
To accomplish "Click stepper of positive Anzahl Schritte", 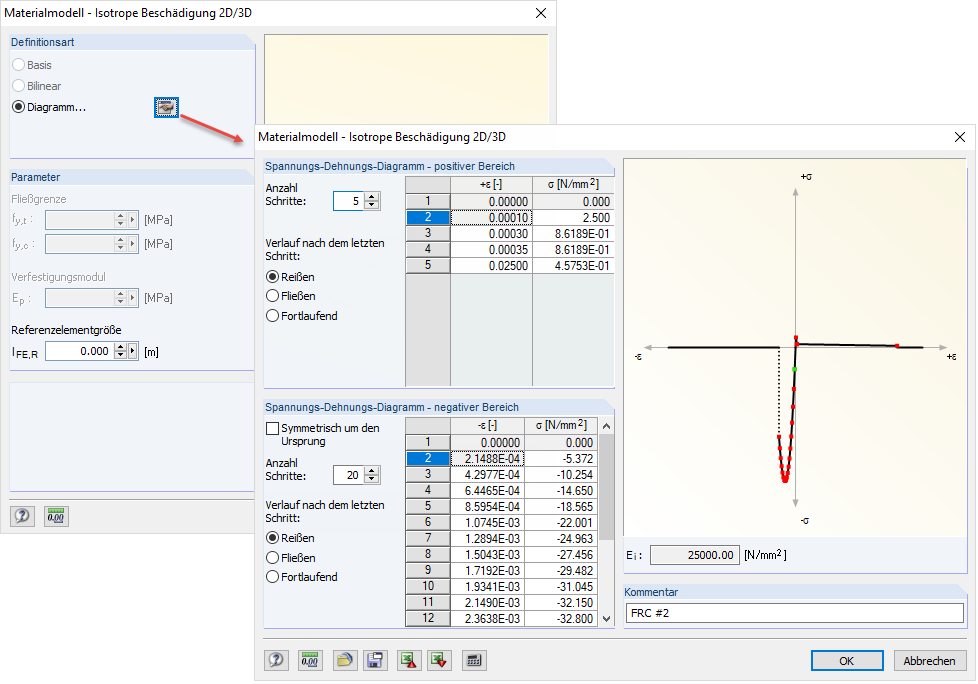I will [372, 201].
